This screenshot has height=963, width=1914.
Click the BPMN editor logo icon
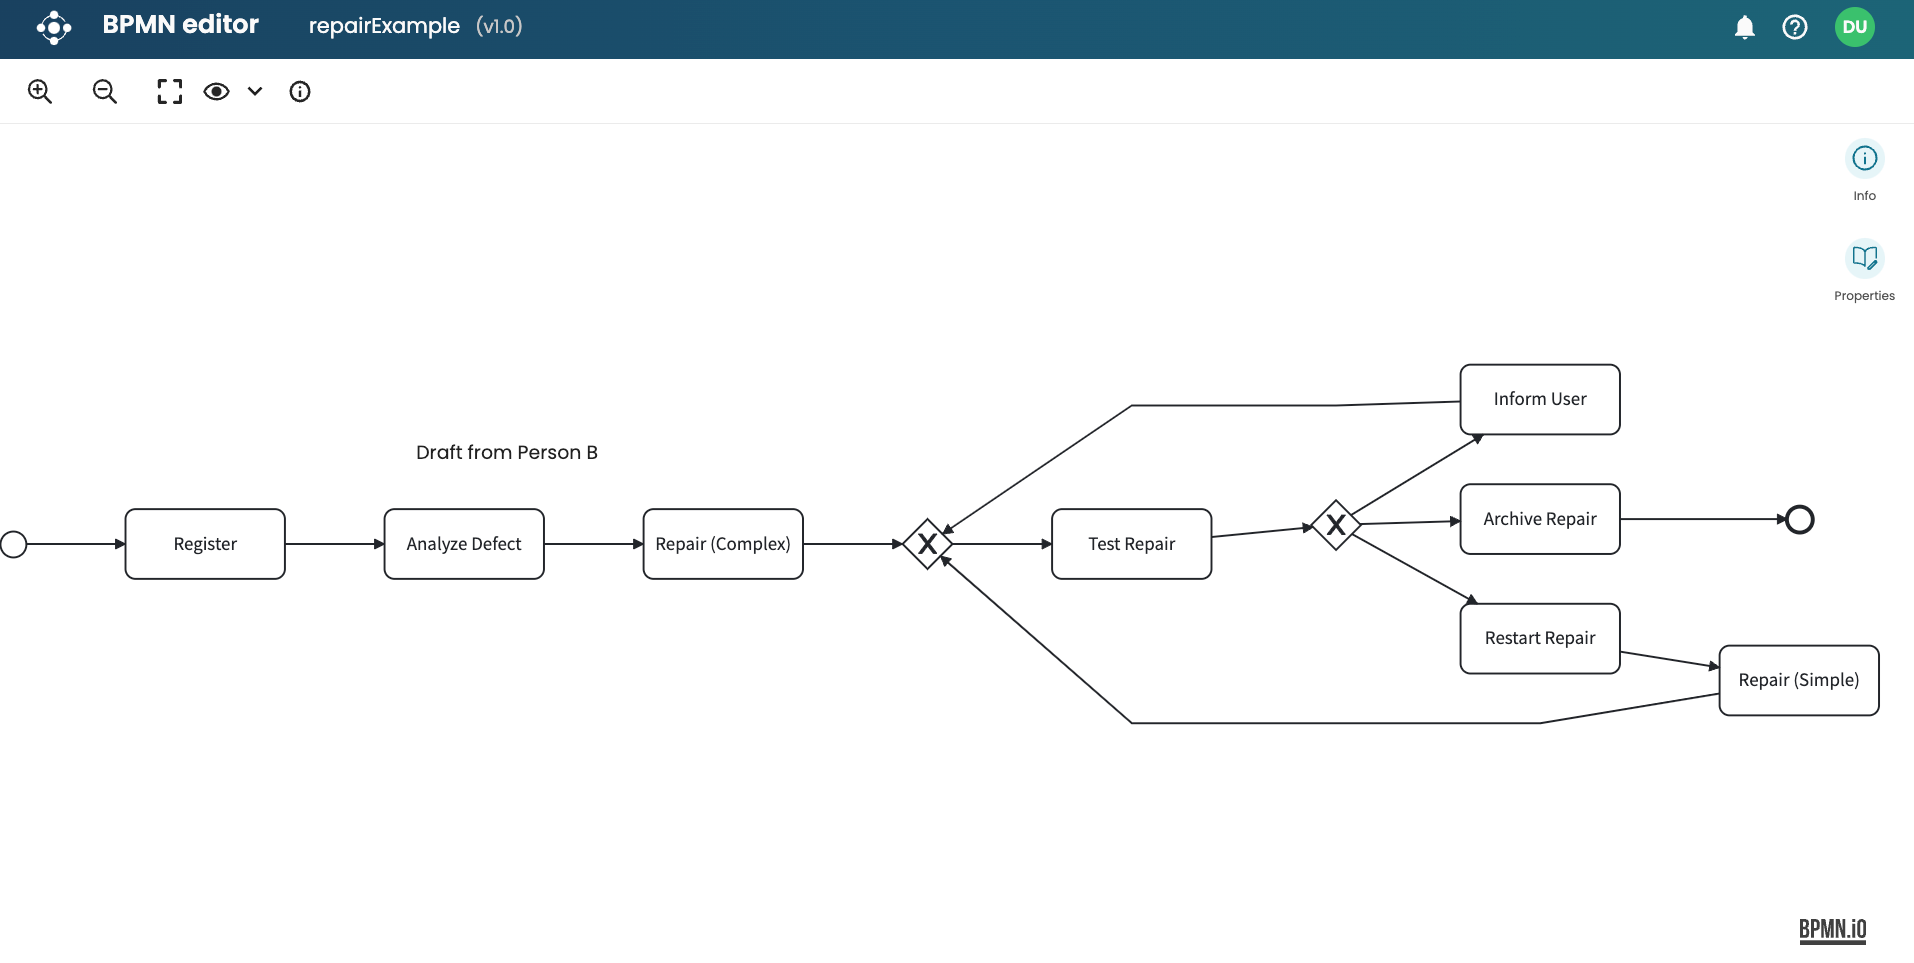coord(54,27)
